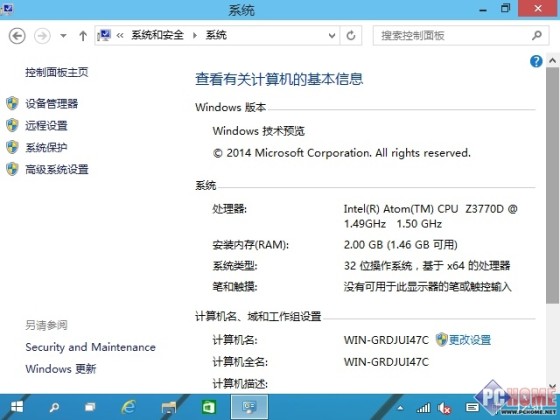
Task: Open taskbar Search magnifier
Action: tap(54, 407)
